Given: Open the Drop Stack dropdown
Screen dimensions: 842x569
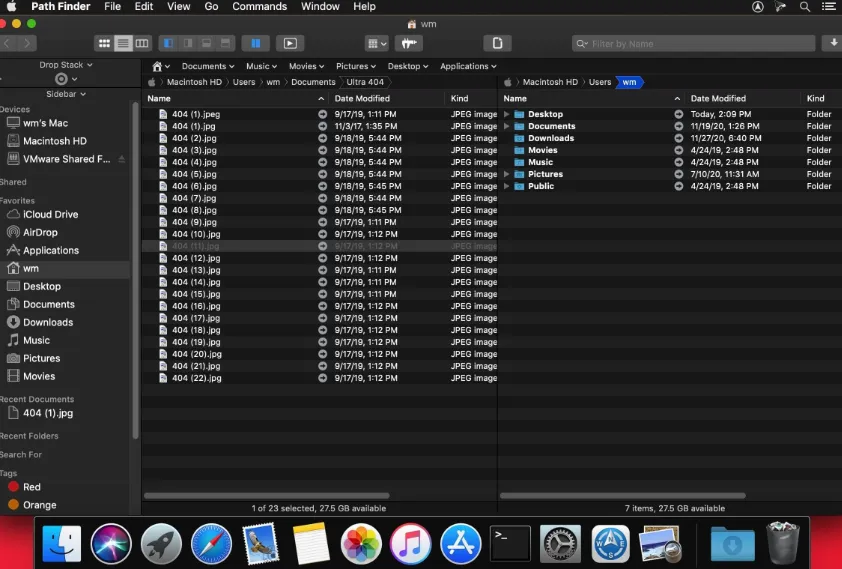Looking at the screenshot, I should point(66,65).
